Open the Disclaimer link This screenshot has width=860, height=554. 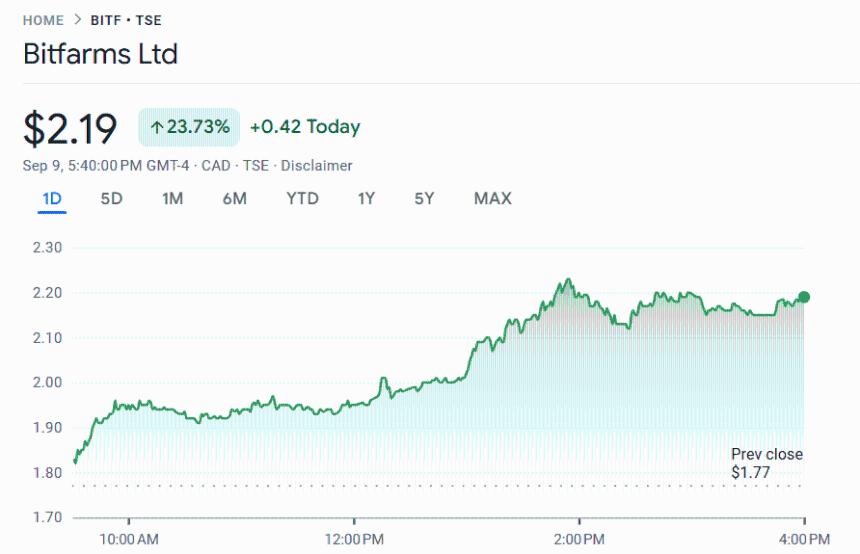pos(316,165)
